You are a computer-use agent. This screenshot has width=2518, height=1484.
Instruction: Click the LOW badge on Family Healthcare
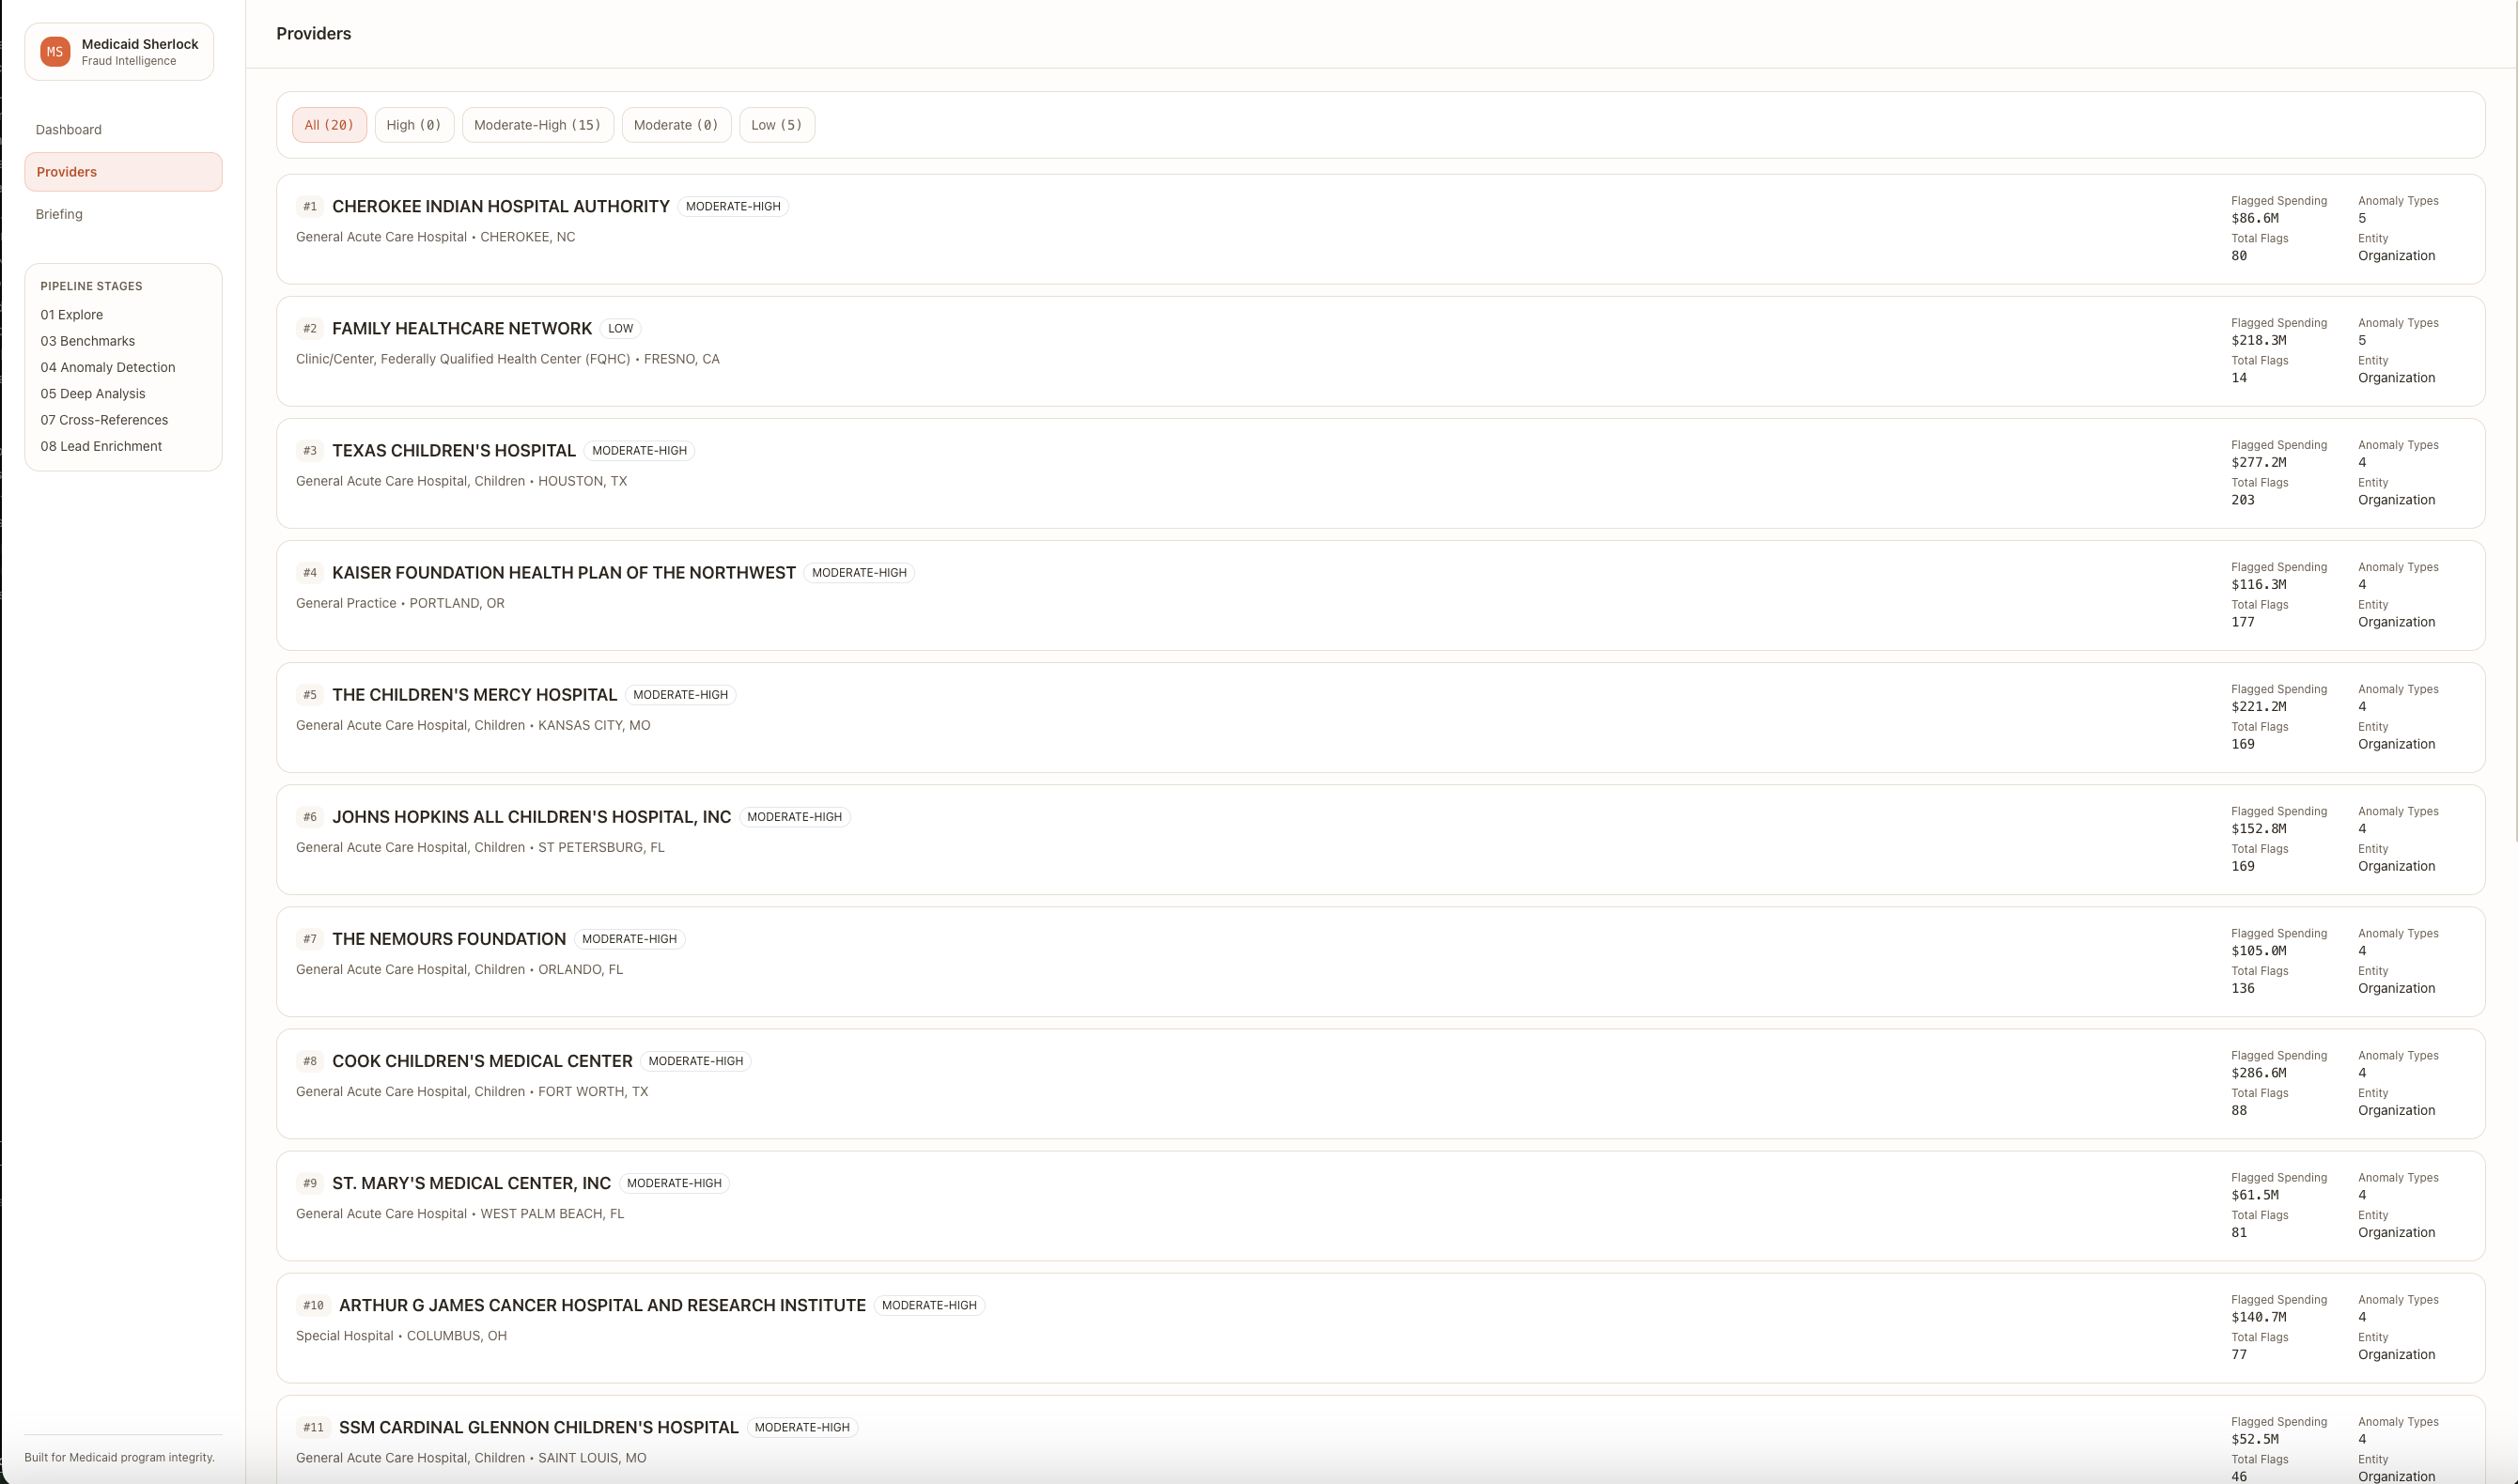(620, 329)
